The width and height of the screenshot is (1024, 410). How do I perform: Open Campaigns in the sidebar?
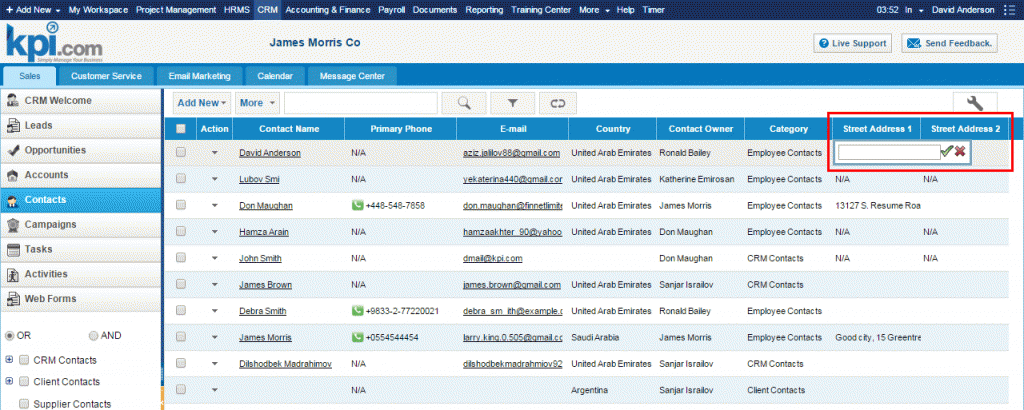(81, 225)
